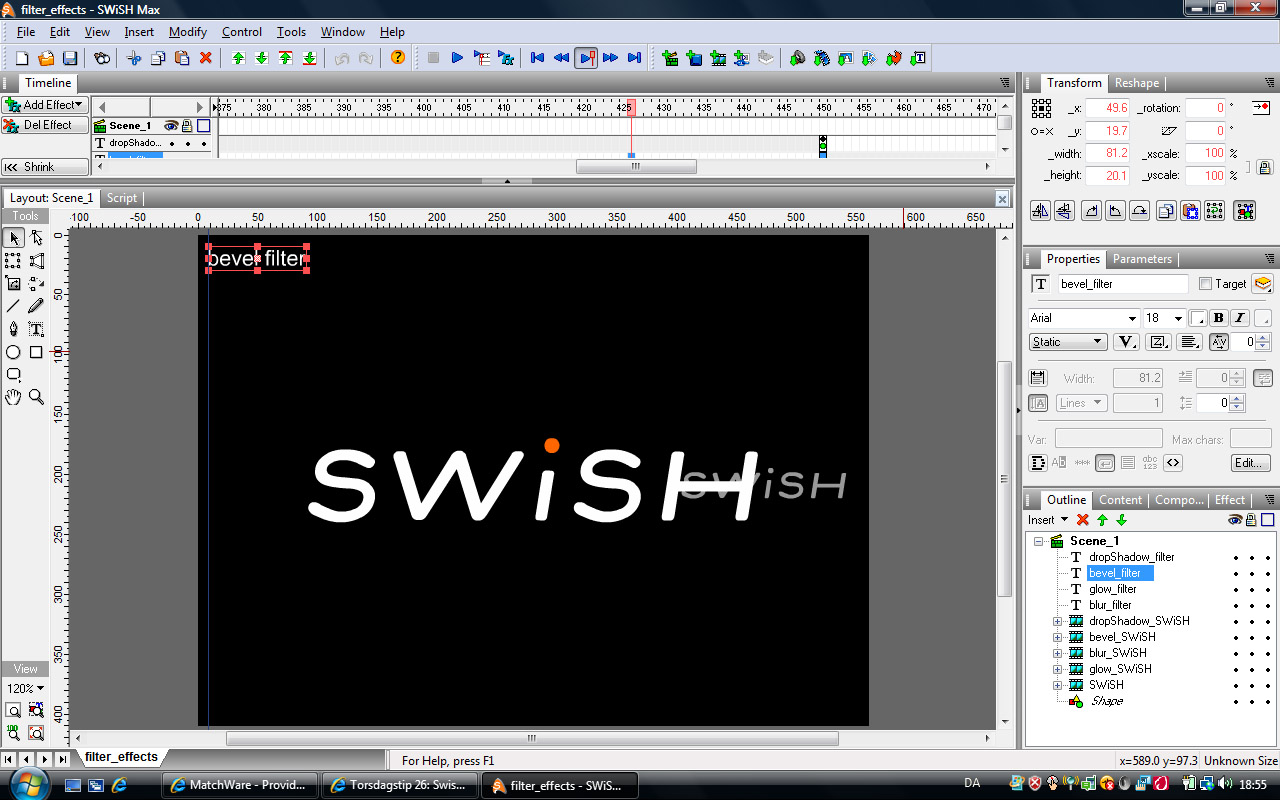Toggle Scene_1 visibility eye in timeline

pos(171,126)
